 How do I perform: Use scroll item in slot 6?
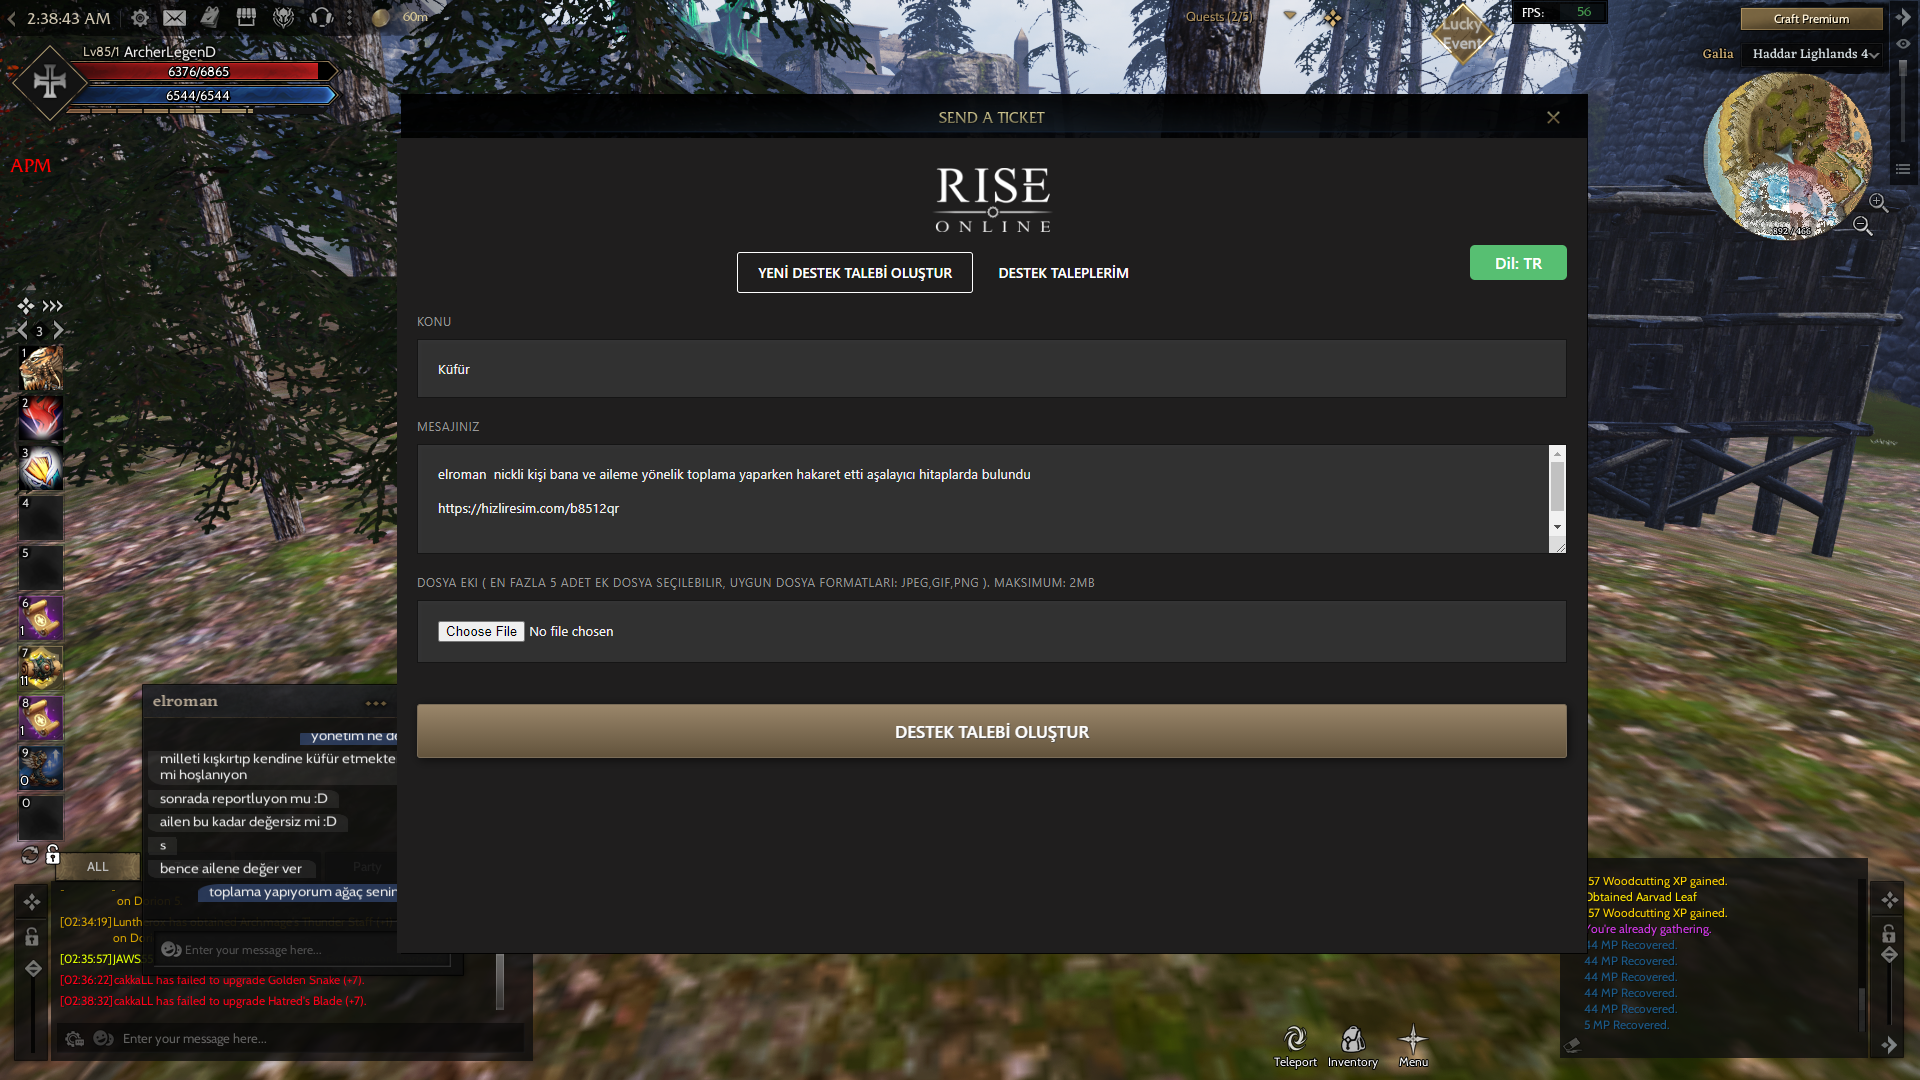(x=41, y=618)
